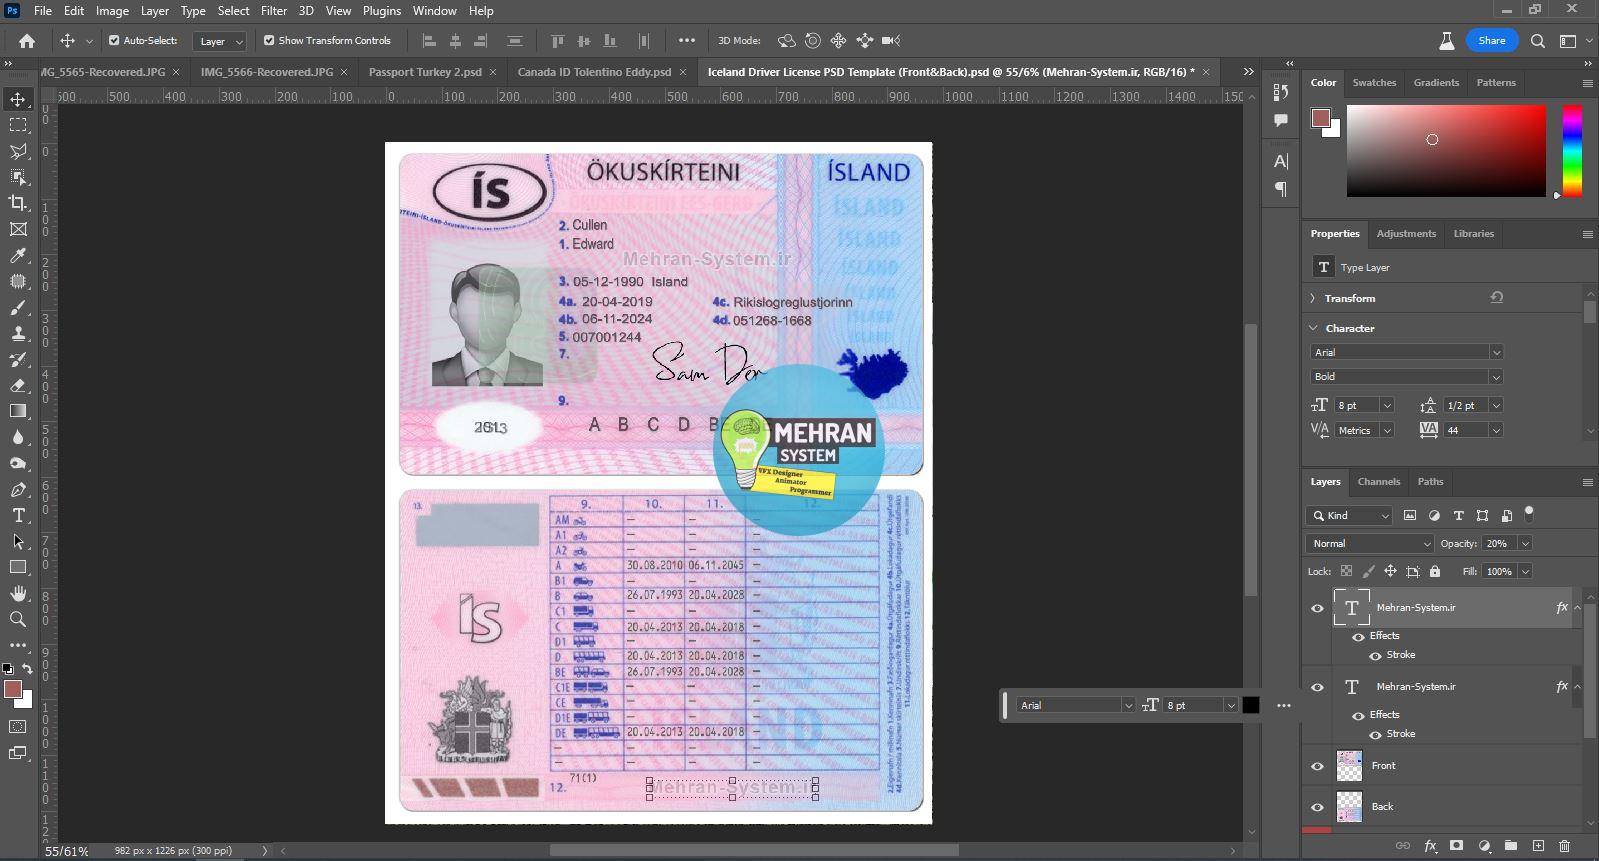Select the Eyedropper tool
Screen dimensions: 1599x861
coord(18,255)
